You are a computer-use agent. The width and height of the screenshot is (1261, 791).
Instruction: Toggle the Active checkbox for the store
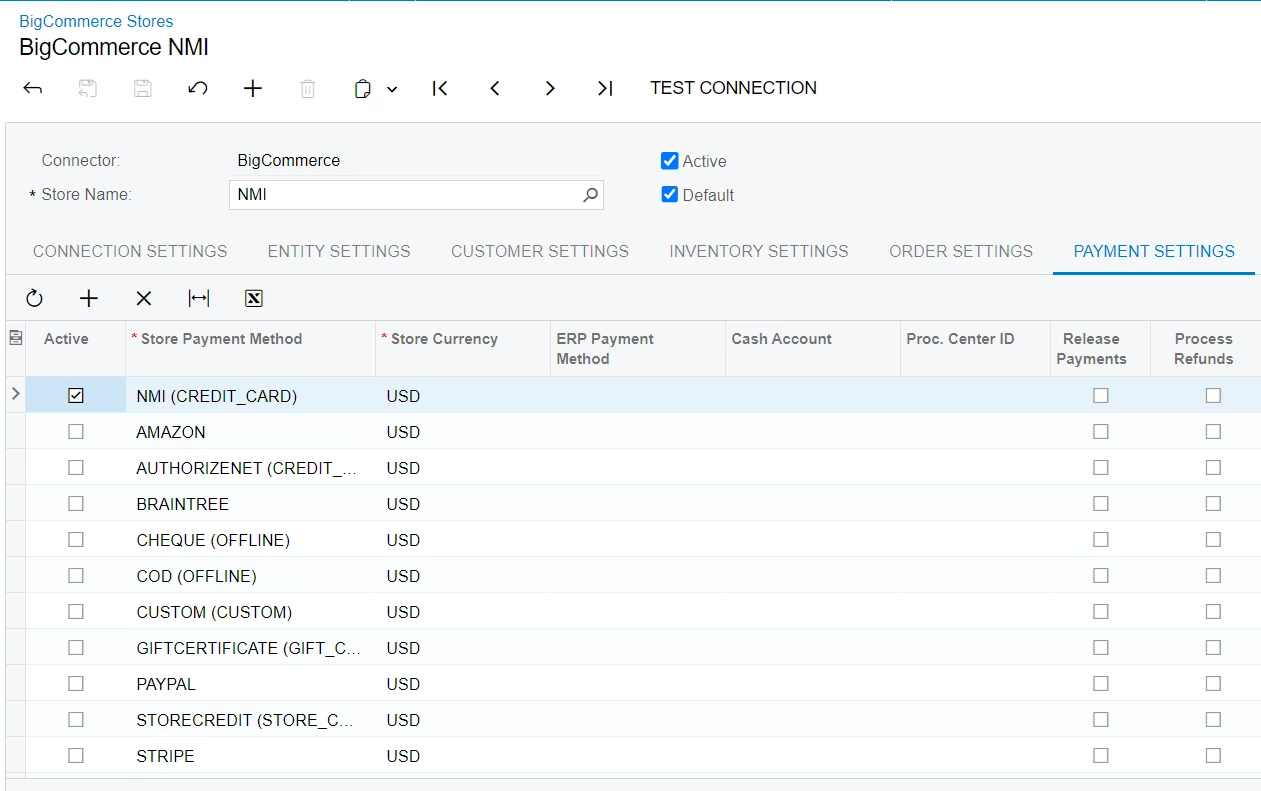[x=670, y=161]
